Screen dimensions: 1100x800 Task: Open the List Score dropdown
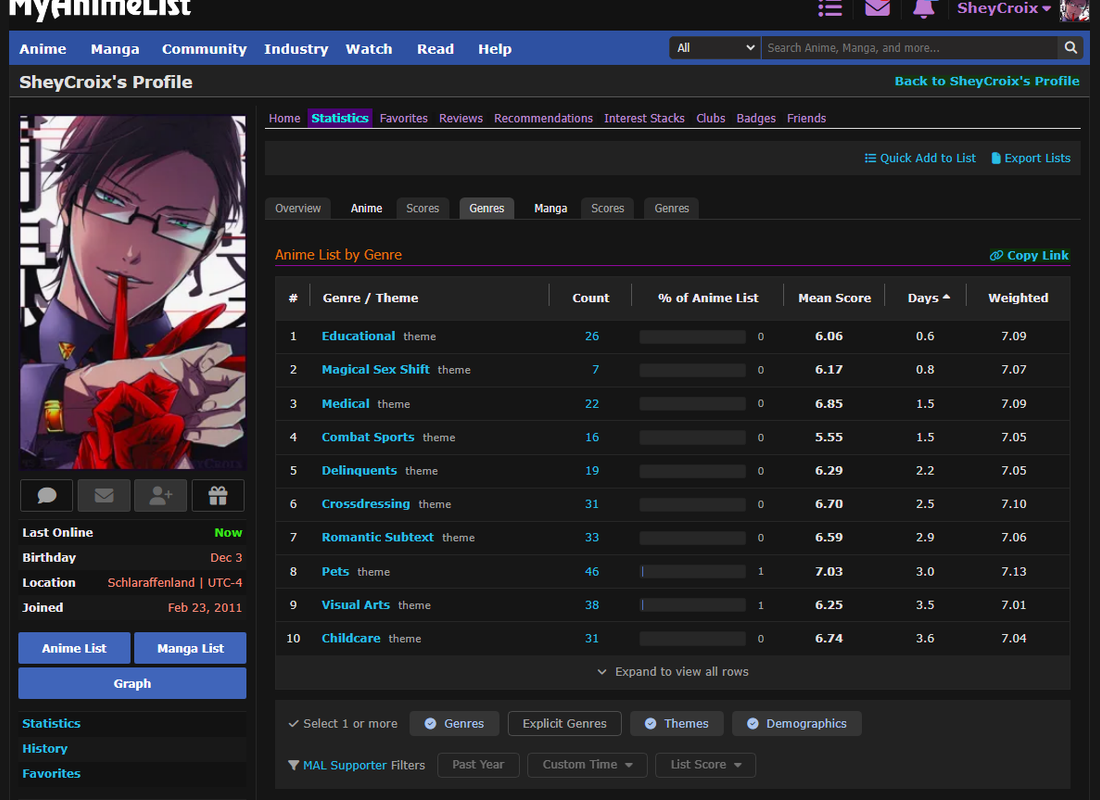pos(705,765)
